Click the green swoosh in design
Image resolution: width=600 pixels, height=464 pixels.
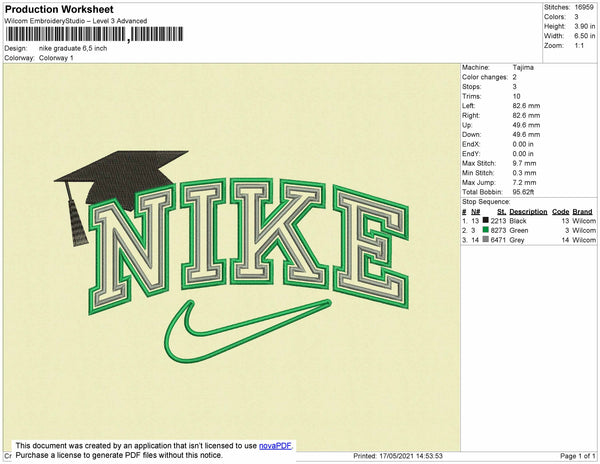tap(248, 331)
